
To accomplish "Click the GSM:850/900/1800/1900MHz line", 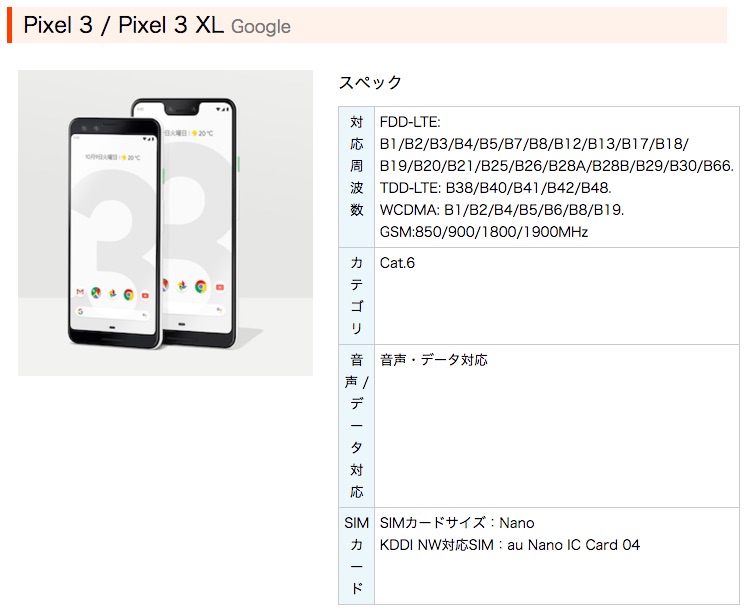I will tap(484, 232).
